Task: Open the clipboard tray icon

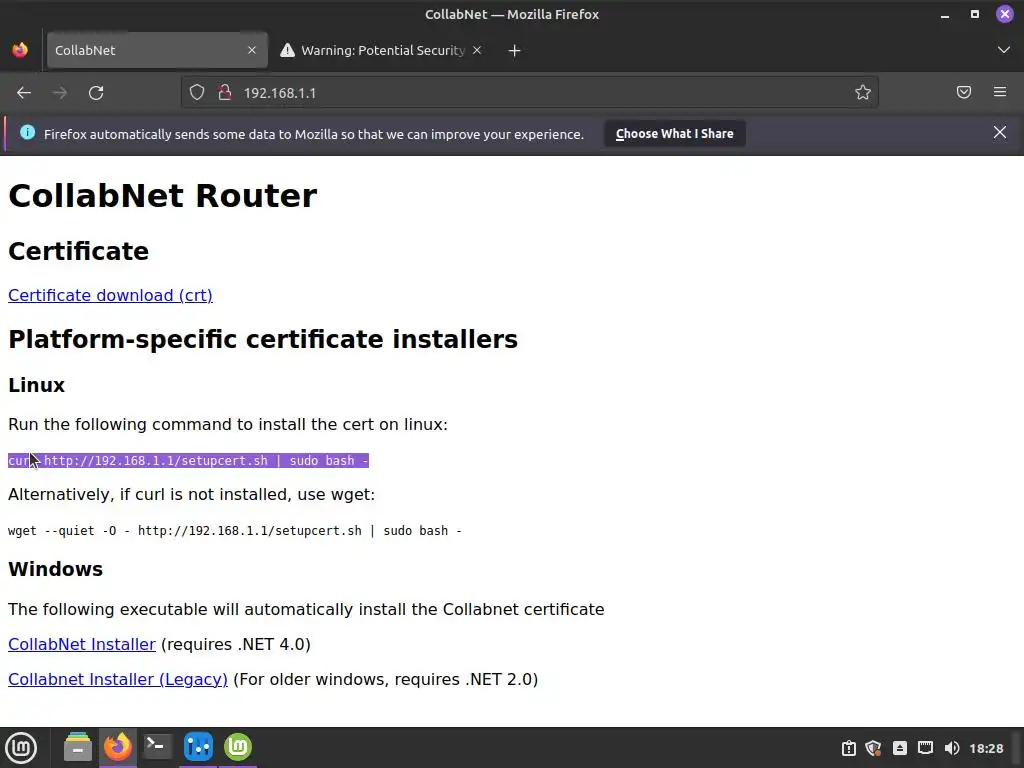Action: pos(848,748)
